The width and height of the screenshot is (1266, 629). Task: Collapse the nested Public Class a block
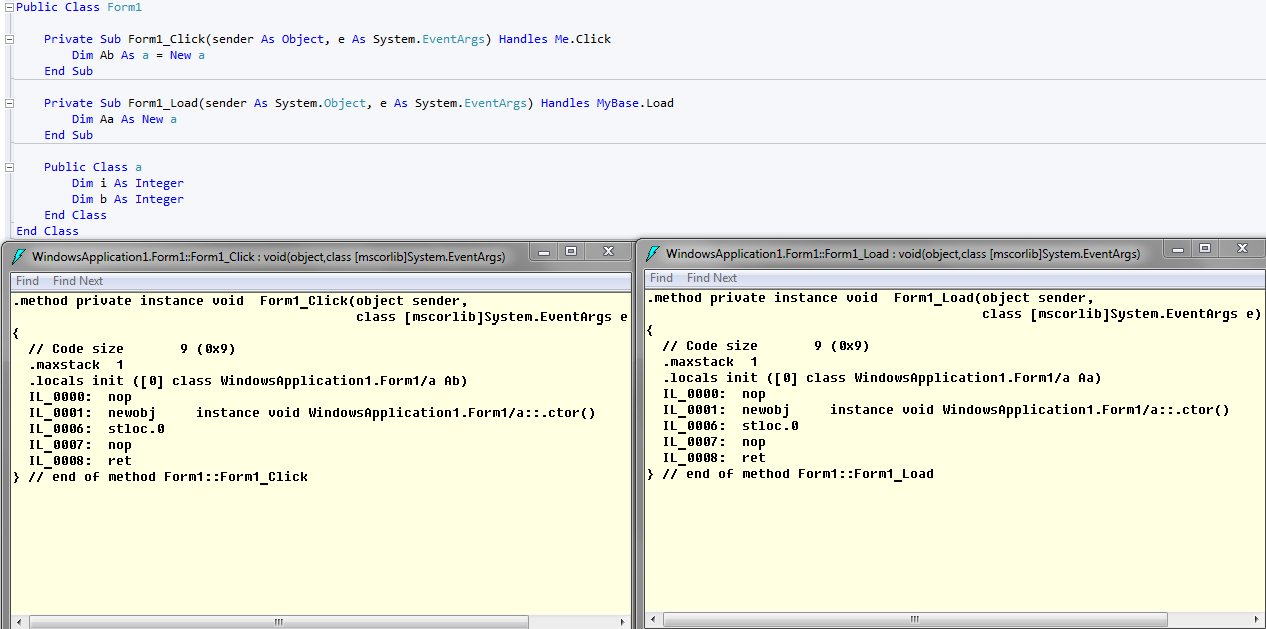click(8, 167)
